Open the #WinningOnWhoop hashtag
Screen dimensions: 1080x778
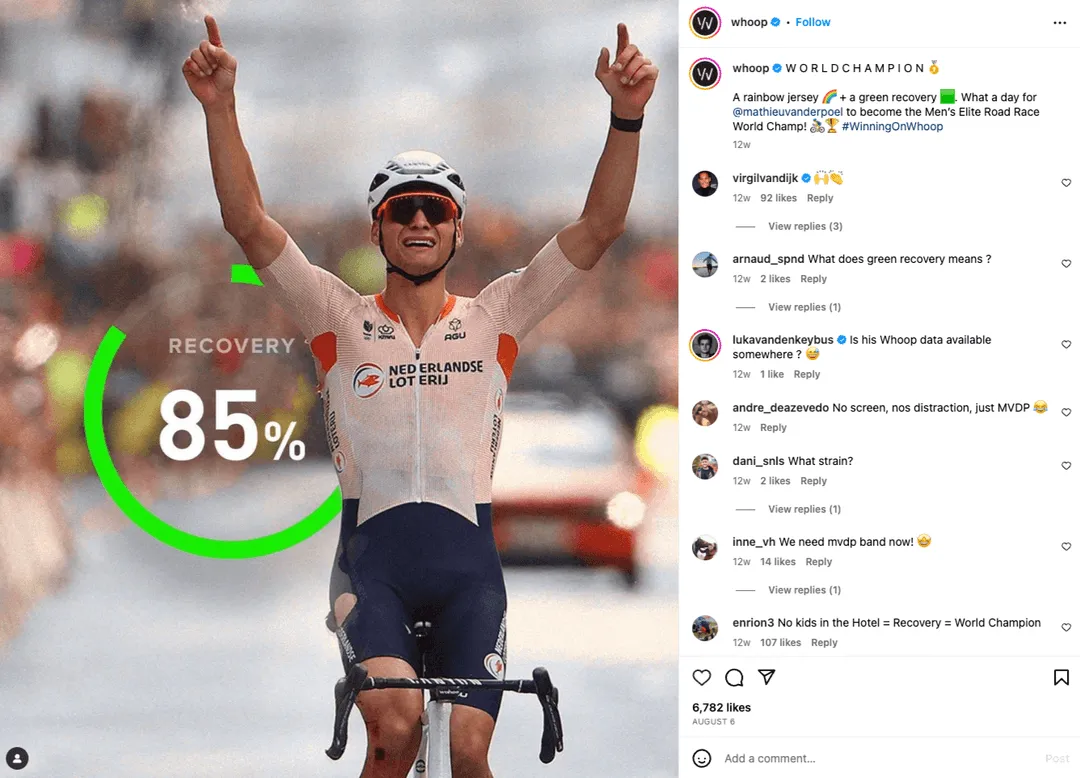[892, 126]
